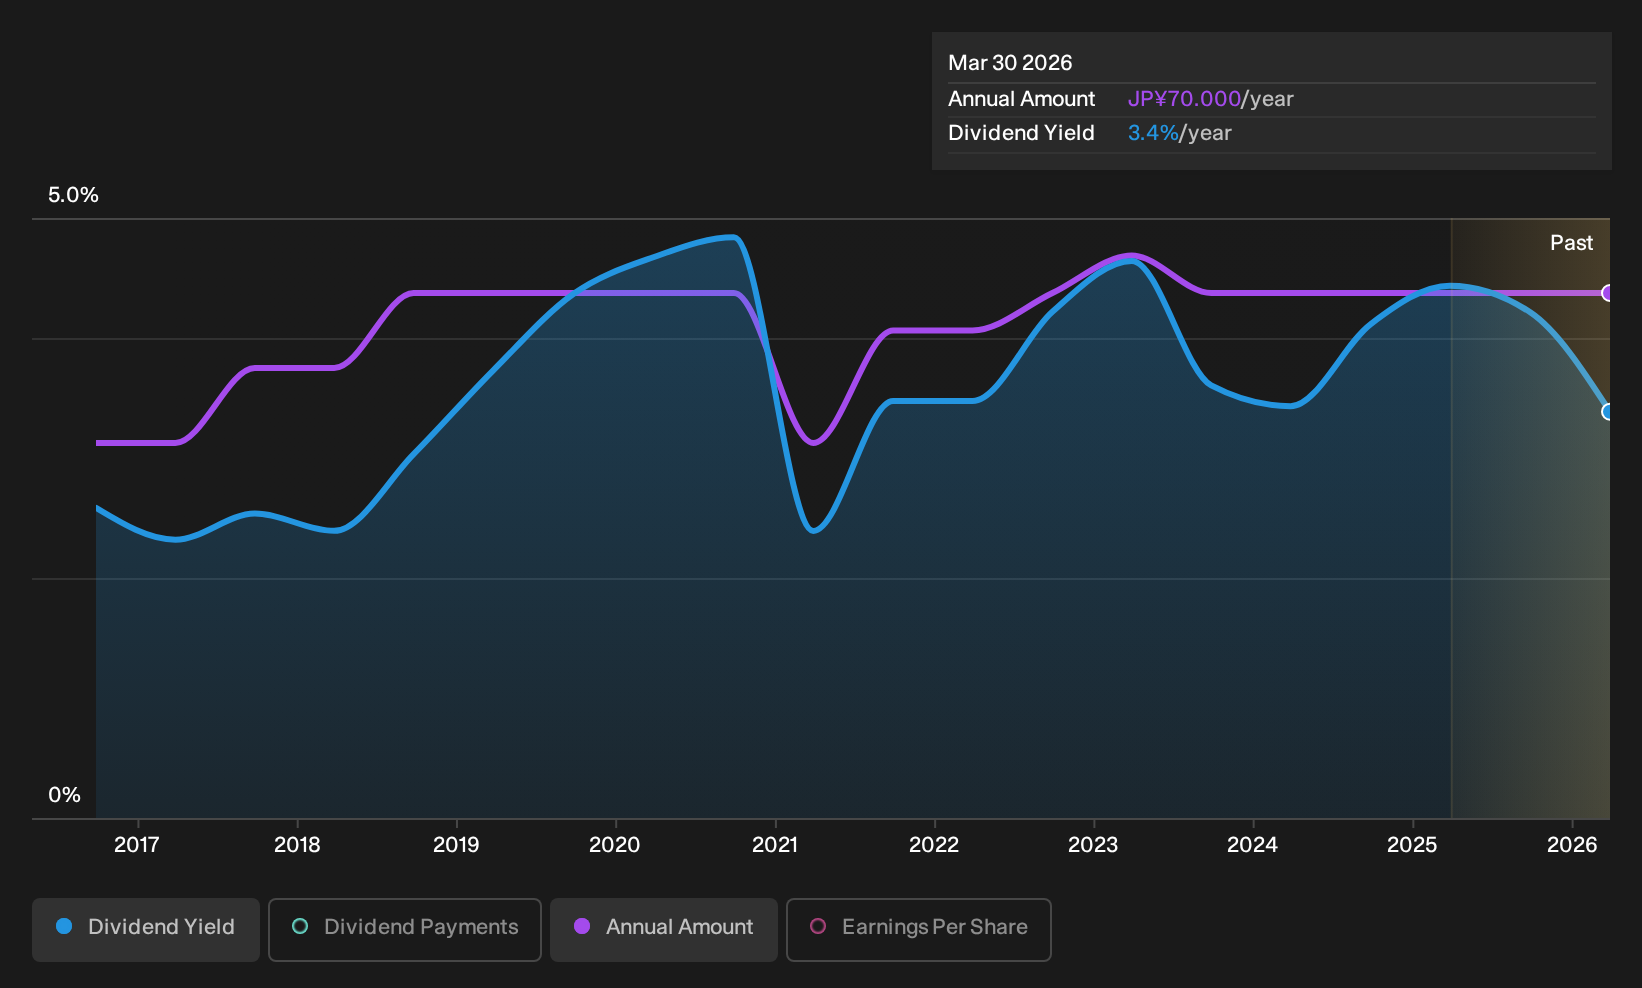The height and width of the screenshot is (988, 1642).
Task: Select the blue endpoint marker on Dividend Yield line
Action: coord(1608,412)
